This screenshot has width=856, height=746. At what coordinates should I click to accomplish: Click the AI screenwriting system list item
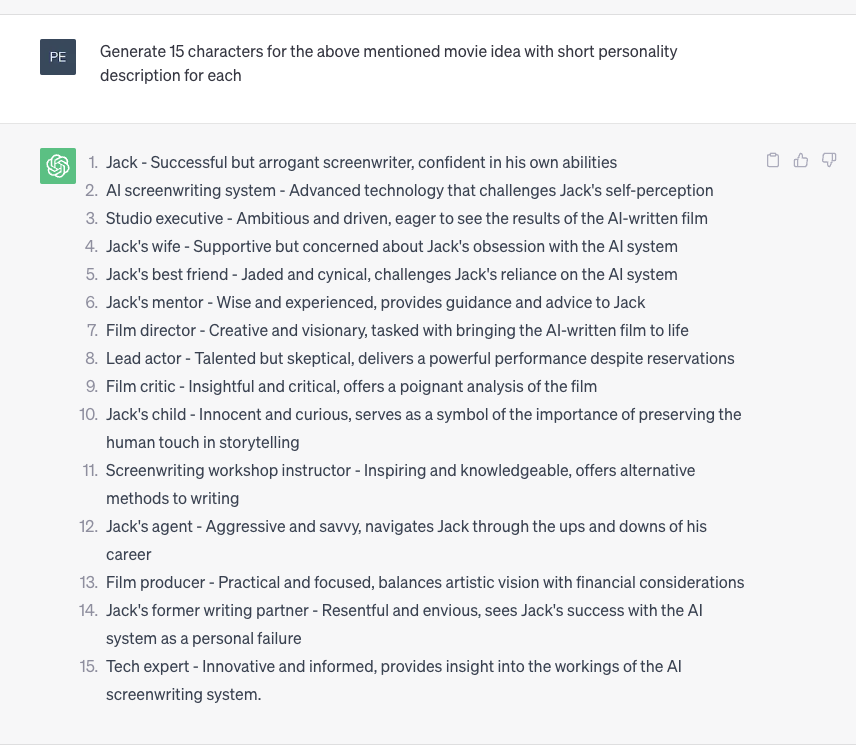[409, 190]
